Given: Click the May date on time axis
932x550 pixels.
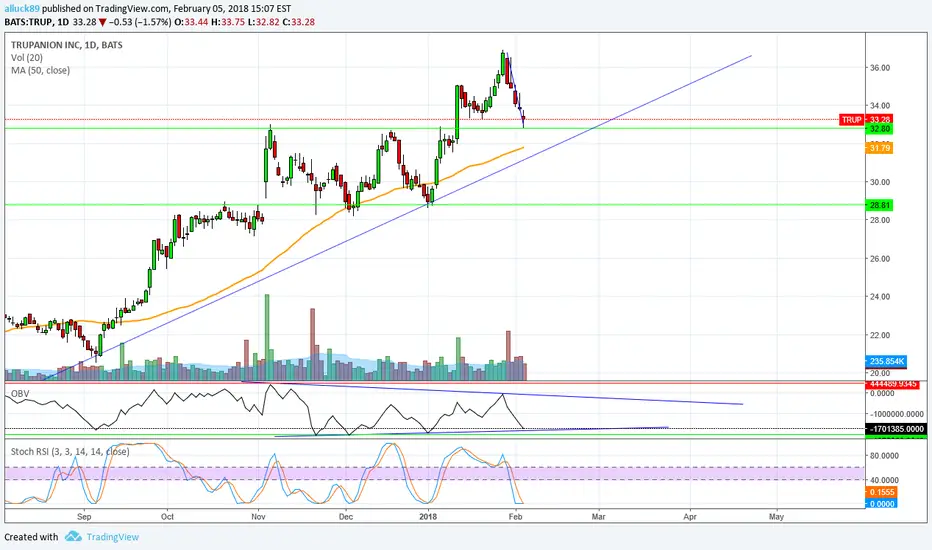Looking at the screenshot, I should point(776,516).
